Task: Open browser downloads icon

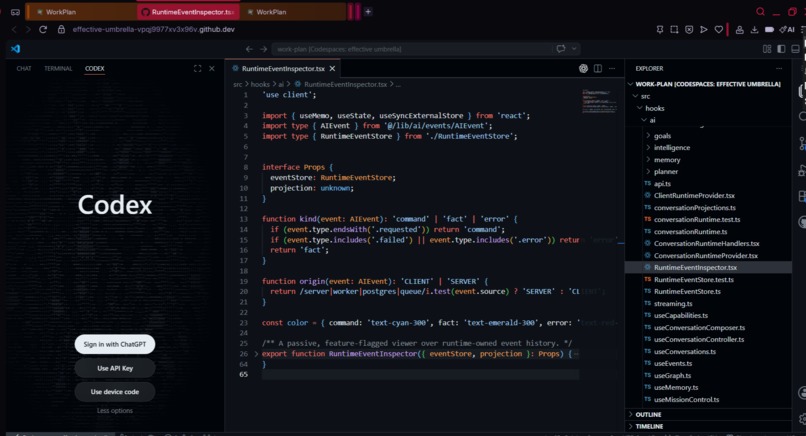Action: click(754, 29)
